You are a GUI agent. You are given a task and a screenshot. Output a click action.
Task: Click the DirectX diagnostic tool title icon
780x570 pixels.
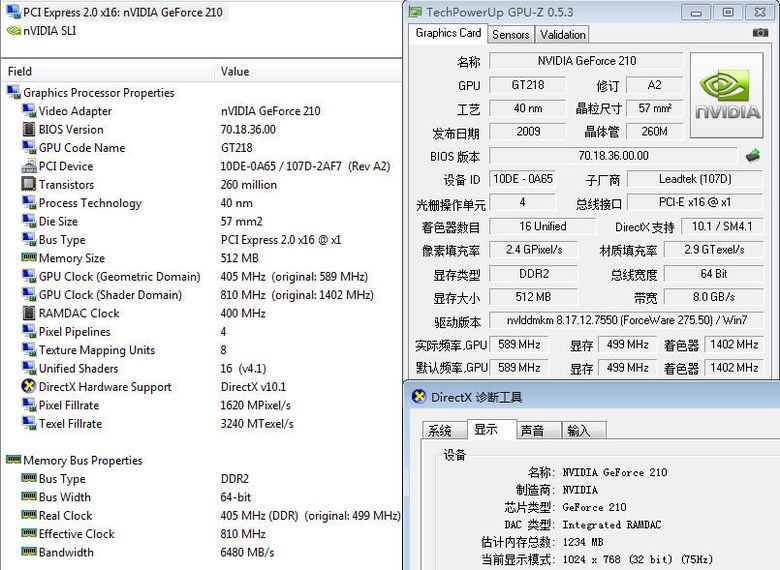419,396
